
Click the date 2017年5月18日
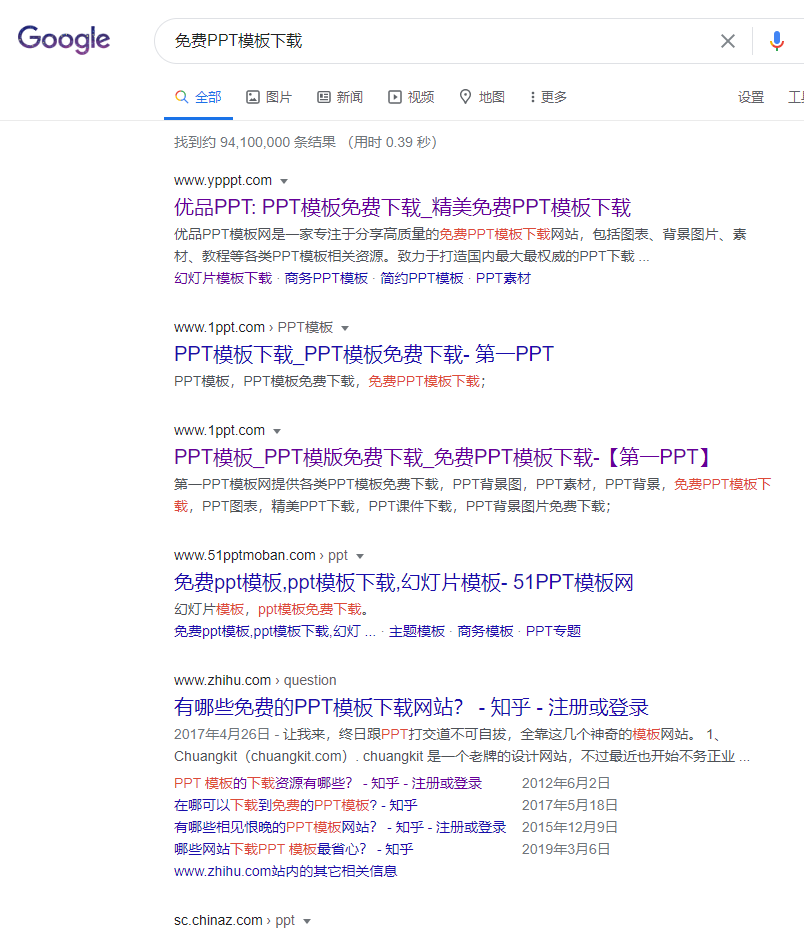(x=570, y=805)
